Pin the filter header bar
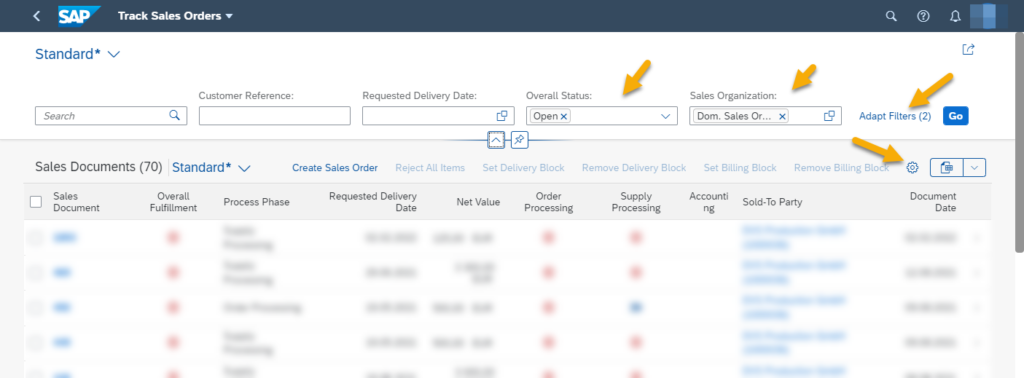This screenshot has height=378, width=1024. 520,139
